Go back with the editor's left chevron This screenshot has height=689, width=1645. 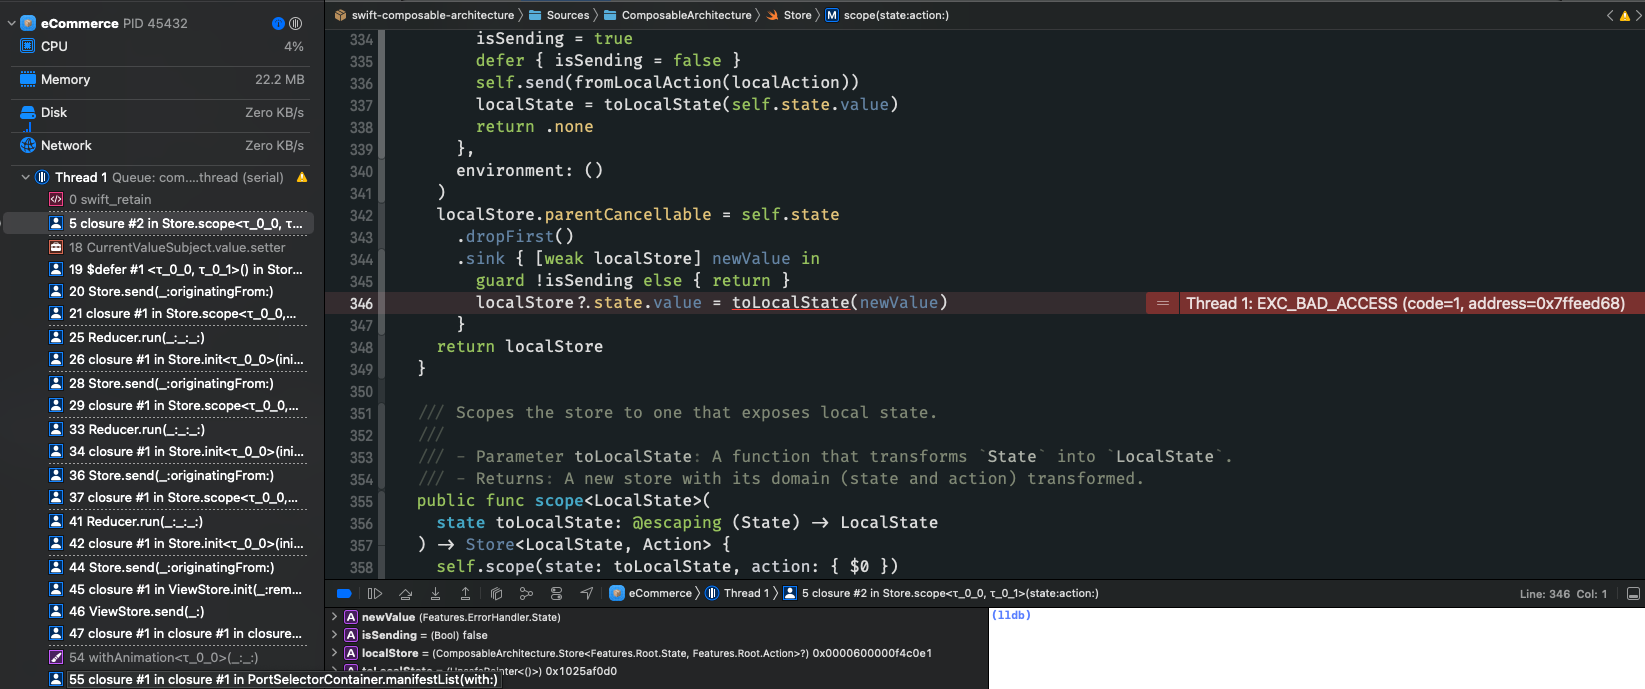1610,15
